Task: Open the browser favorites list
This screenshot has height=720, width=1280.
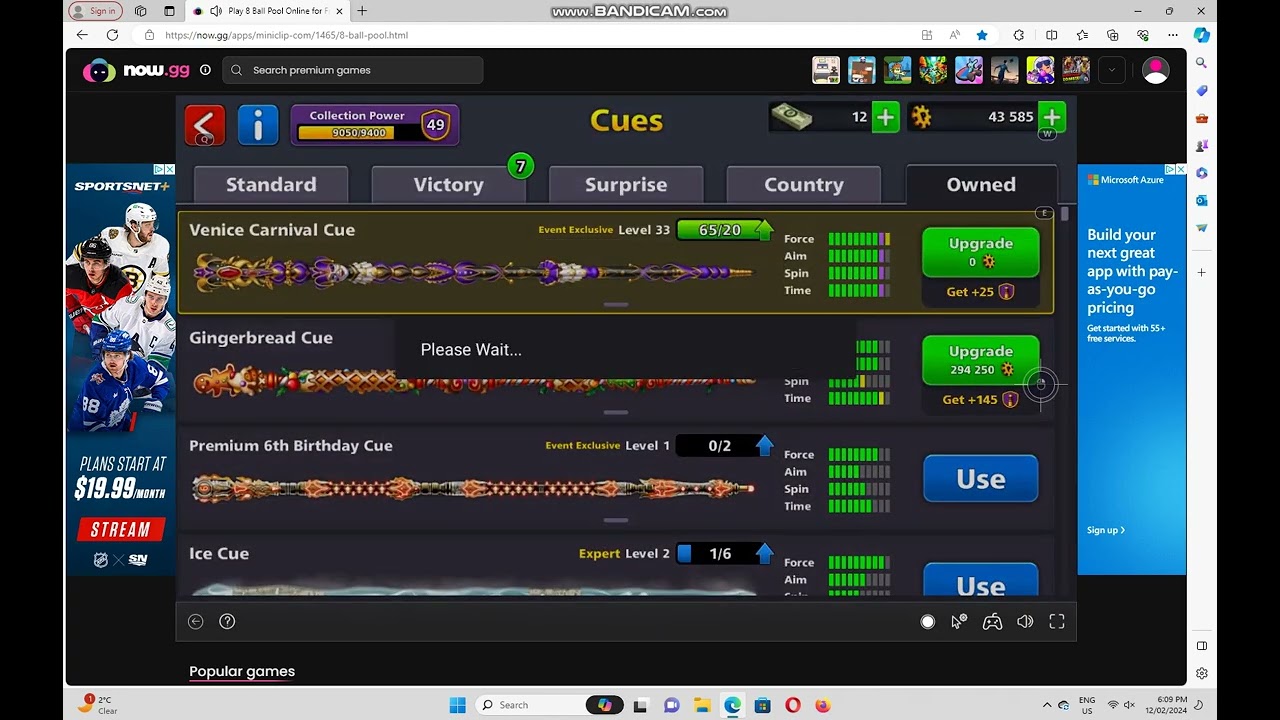Action: tap(1082, 35)
